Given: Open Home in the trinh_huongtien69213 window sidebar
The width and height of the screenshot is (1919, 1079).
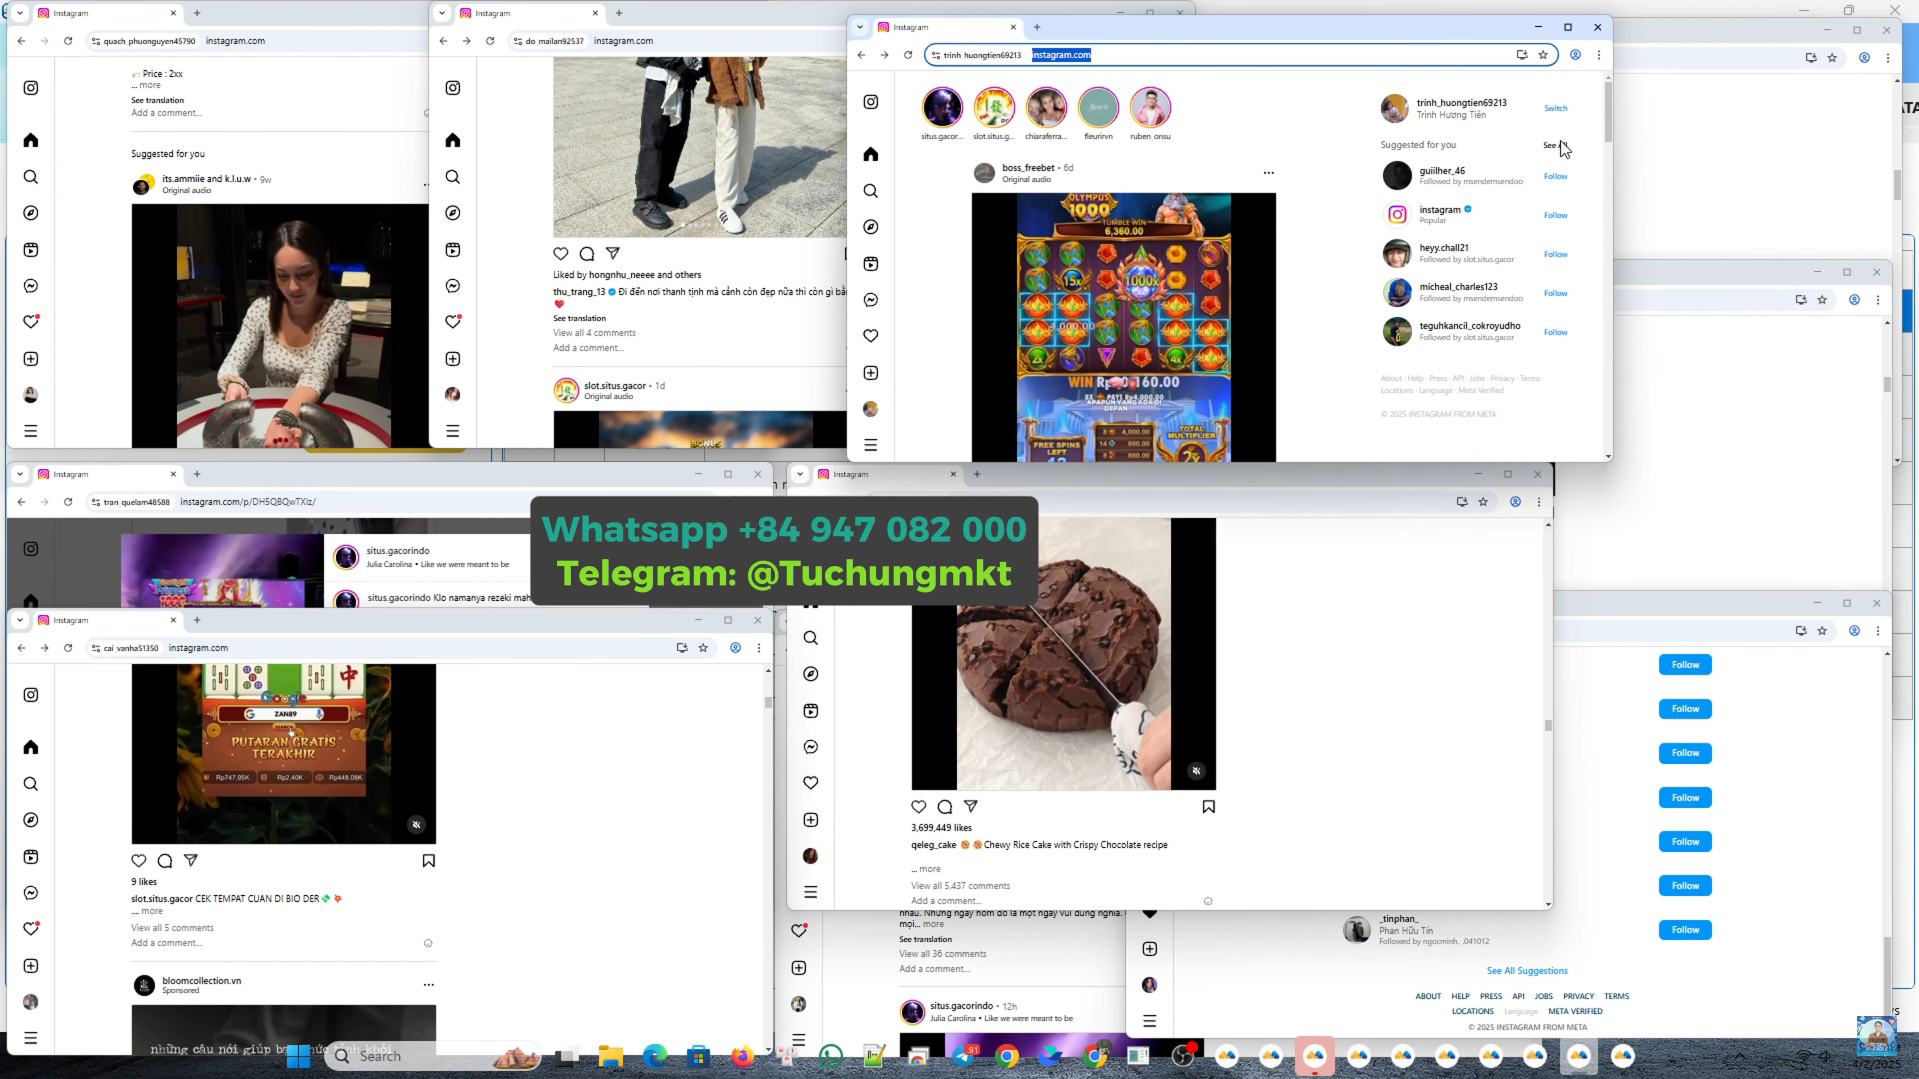Looking at the screenshot, I should tap(871, 154).
